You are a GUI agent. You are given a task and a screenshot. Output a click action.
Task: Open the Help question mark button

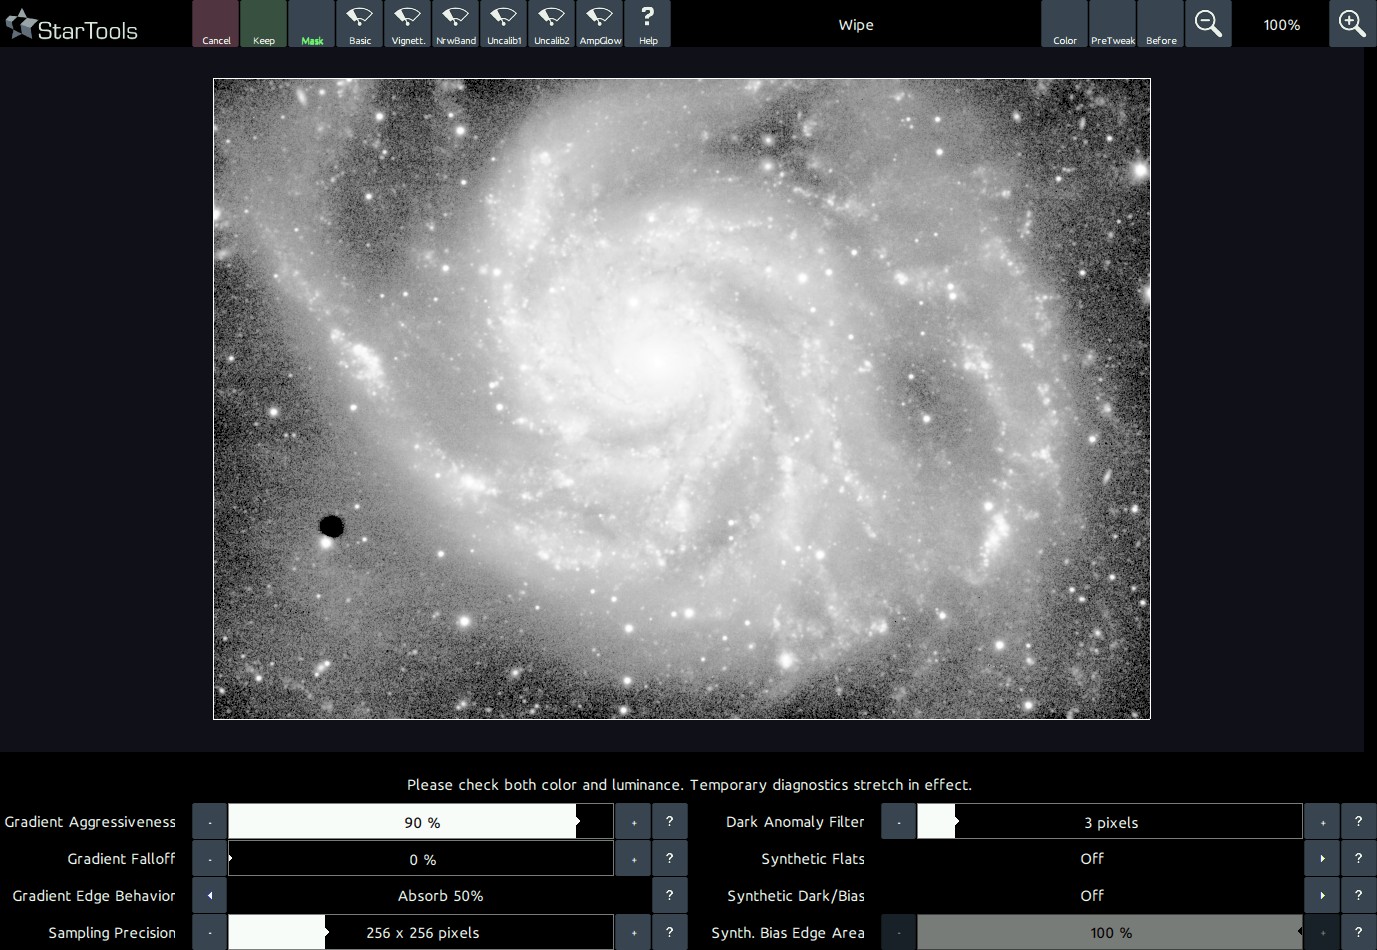[647, 24]
